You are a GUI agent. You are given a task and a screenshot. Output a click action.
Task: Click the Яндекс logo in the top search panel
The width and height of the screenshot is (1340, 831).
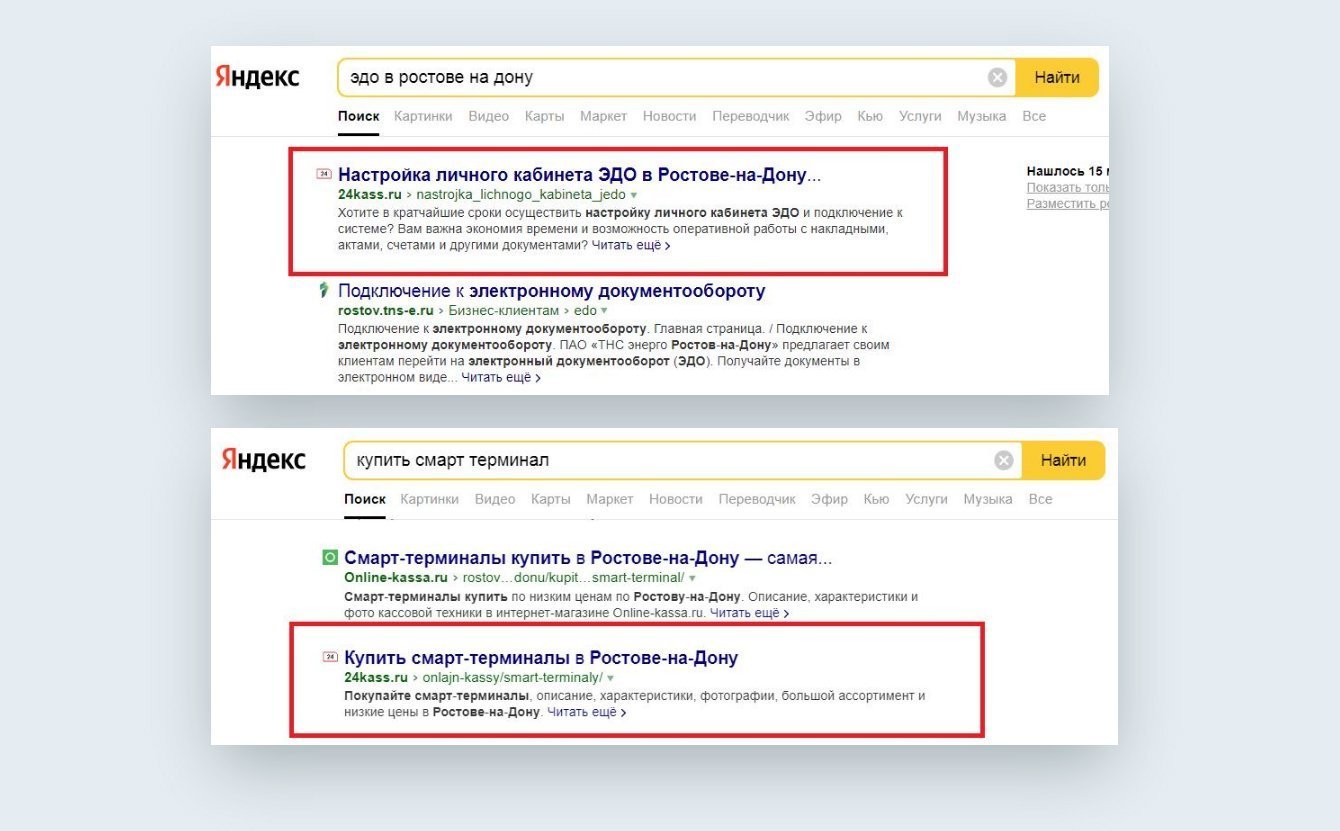[257, 77]
